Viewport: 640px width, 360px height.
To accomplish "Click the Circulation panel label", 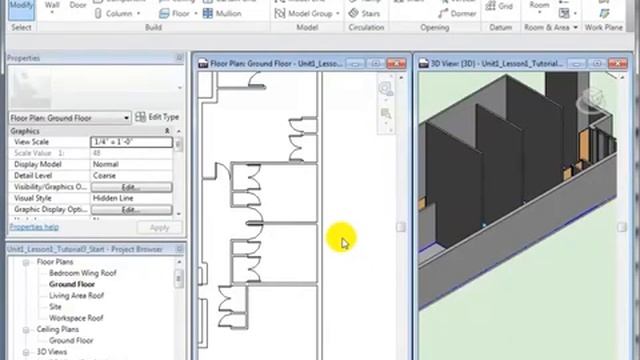I will (x=366, y=27).
